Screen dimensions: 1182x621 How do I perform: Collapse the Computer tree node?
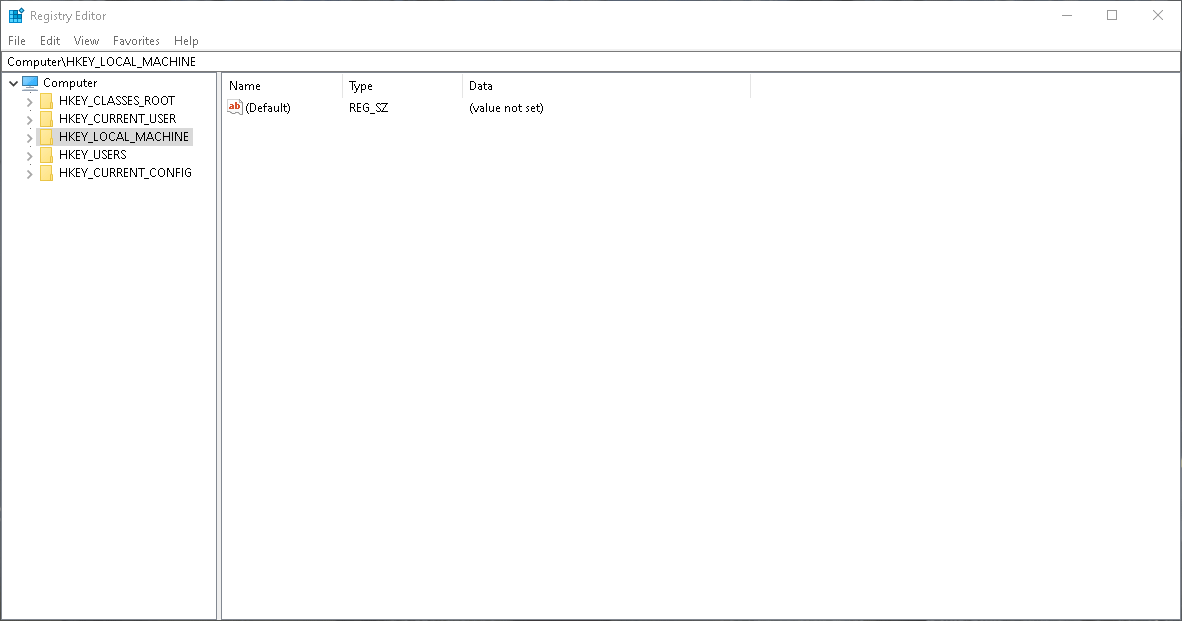click(14, 83)
